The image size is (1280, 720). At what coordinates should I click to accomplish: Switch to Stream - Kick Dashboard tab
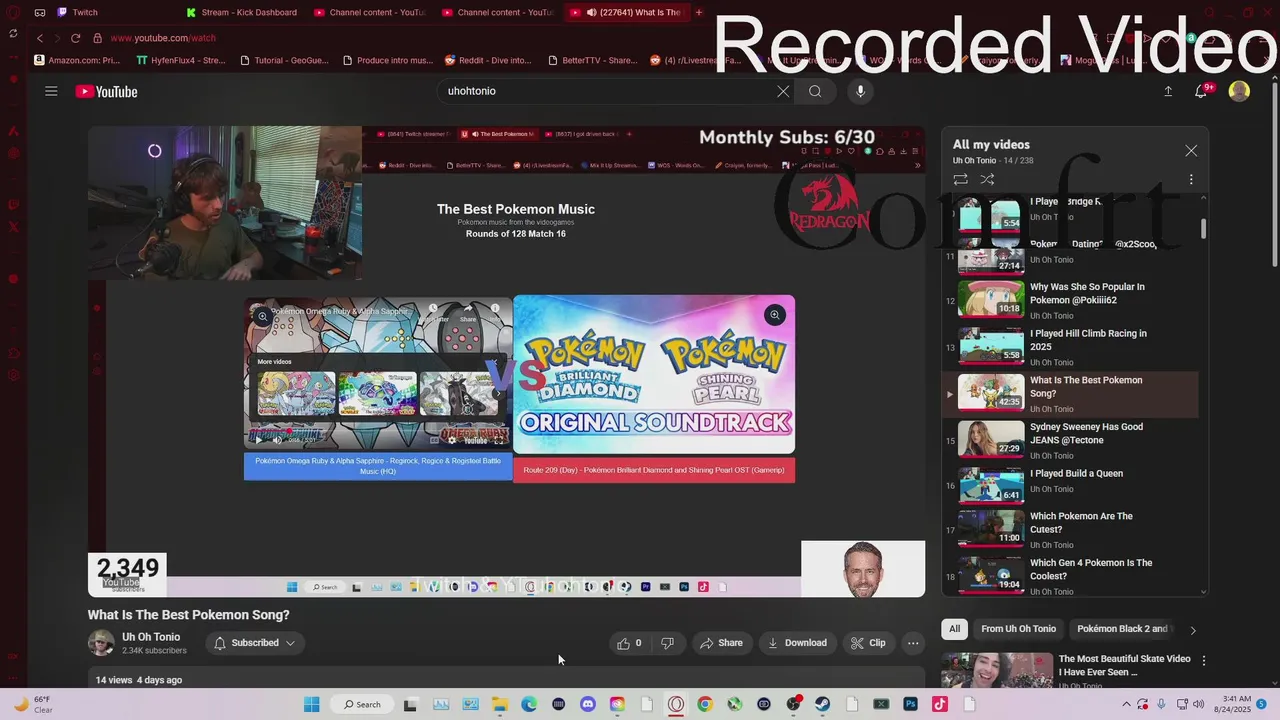[242, 12]
